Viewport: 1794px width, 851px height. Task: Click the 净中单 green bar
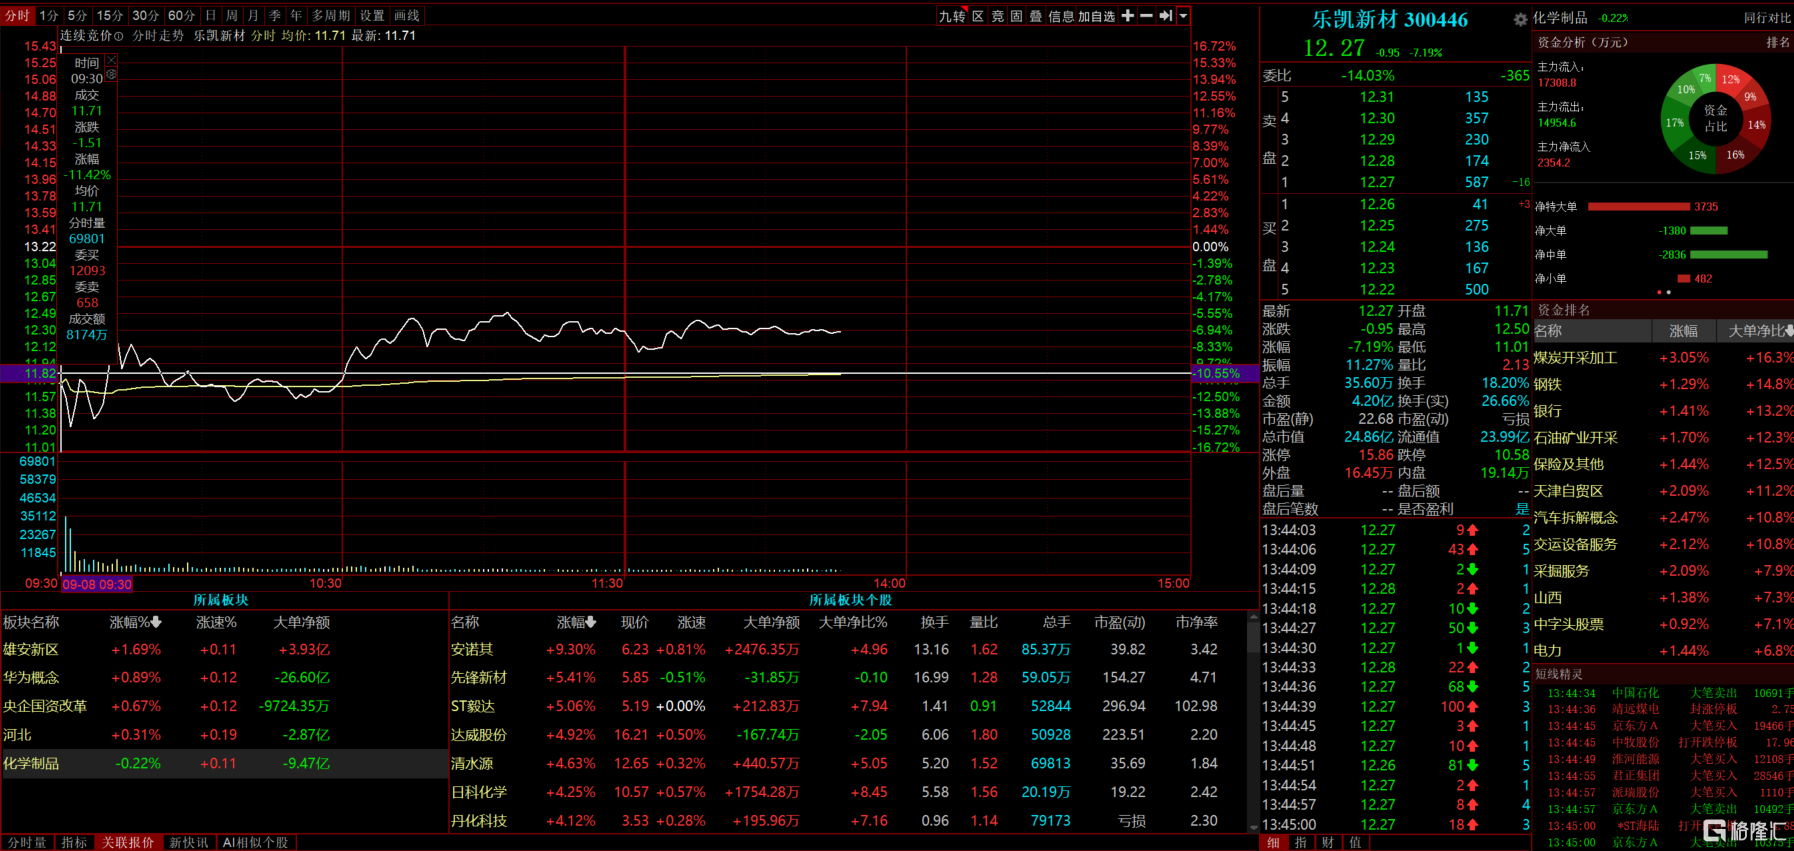point(1728,255)
